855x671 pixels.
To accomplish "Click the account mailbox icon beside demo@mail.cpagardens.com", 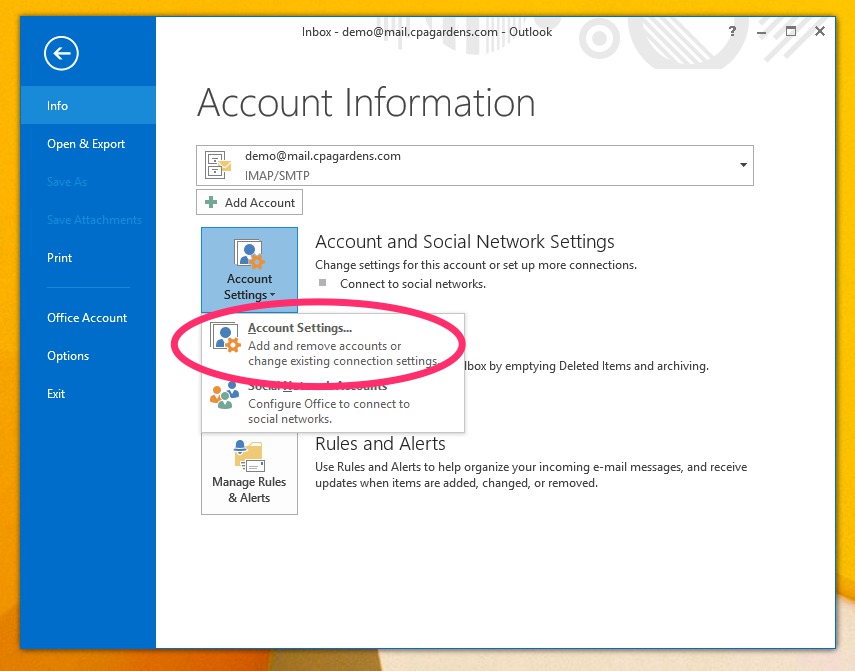I will [x=218, y=165].
